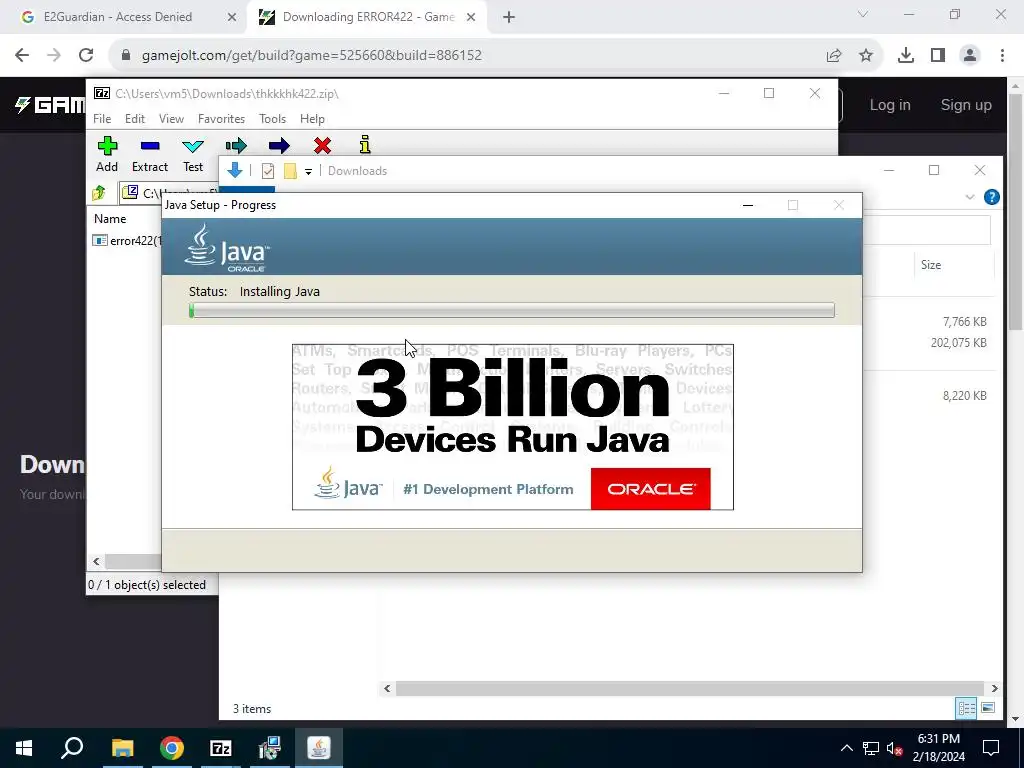
Task: Reload the GameJolt page
Action: pyautogui.click(x=86, y=56)
